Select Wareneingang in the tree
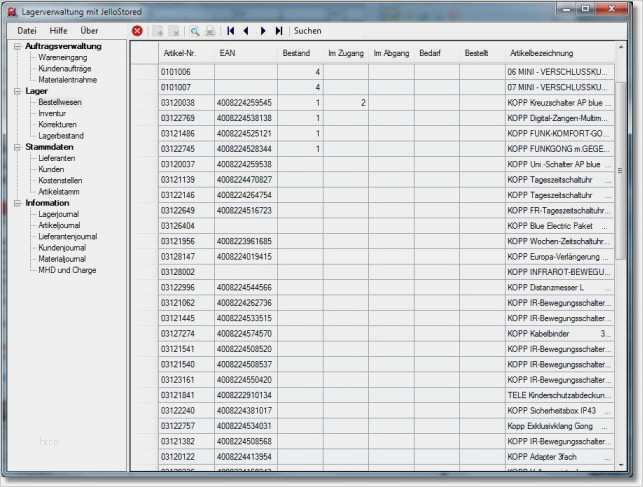This screenshot has width=643, height=487. [x=63, y=58]
